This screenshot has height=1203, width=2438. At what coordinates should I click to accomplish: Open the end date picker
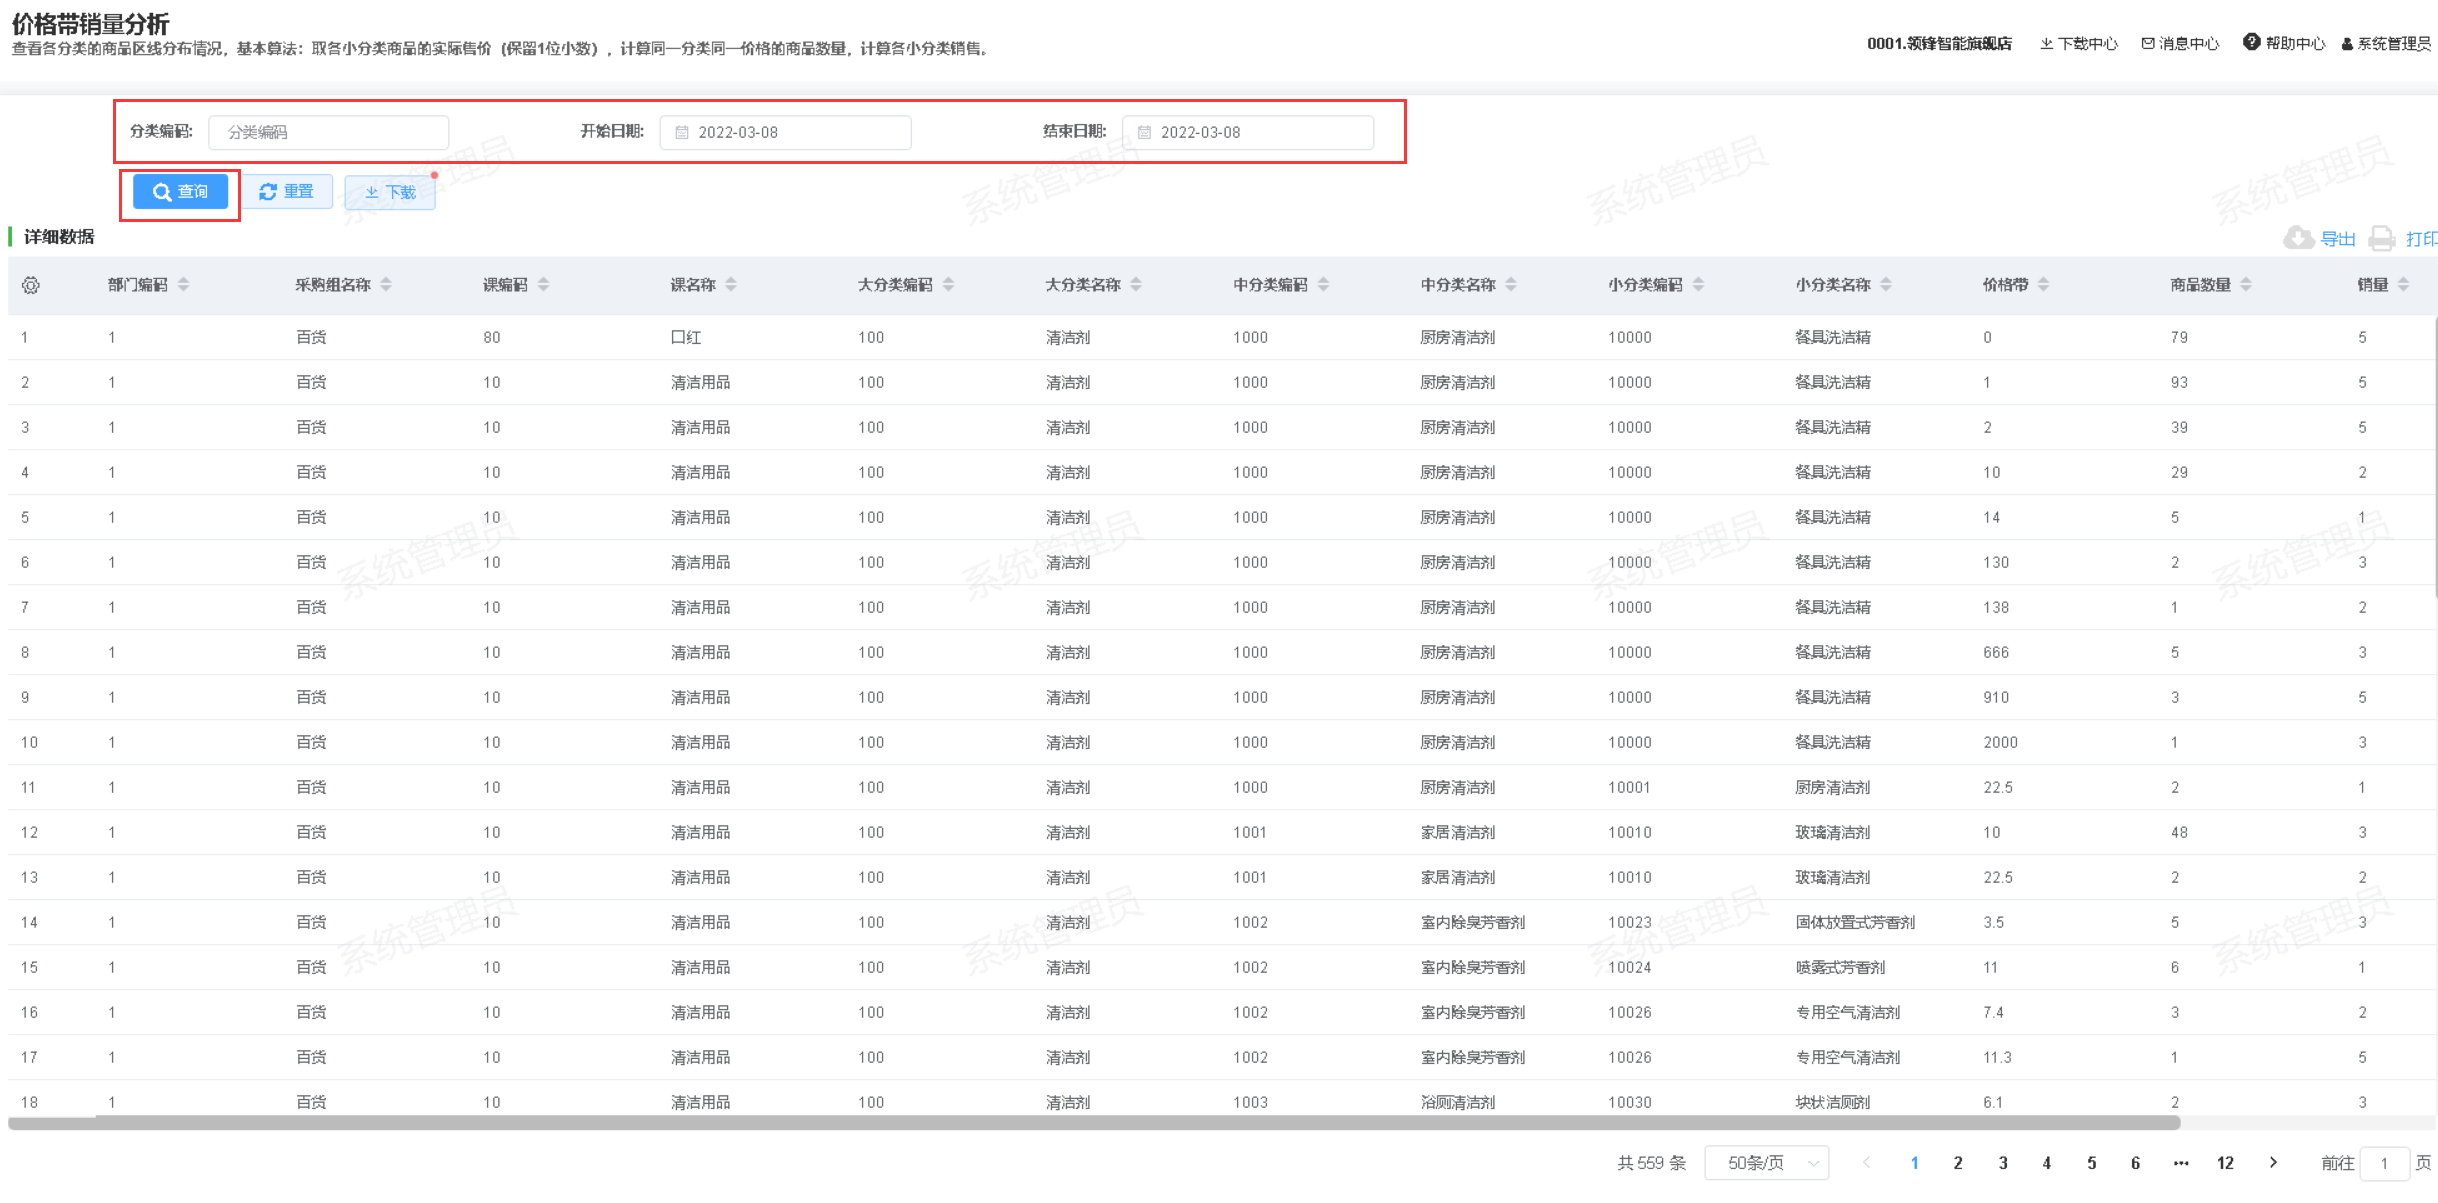[x=1248, y=132]
